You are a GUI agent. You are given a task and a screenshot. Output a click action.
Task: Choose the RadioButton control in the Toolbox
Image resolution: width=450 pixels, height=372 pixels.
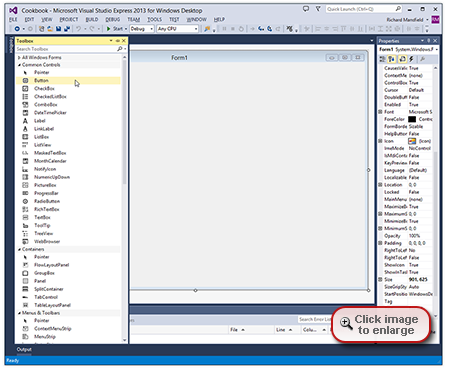[x=68, y=201]
